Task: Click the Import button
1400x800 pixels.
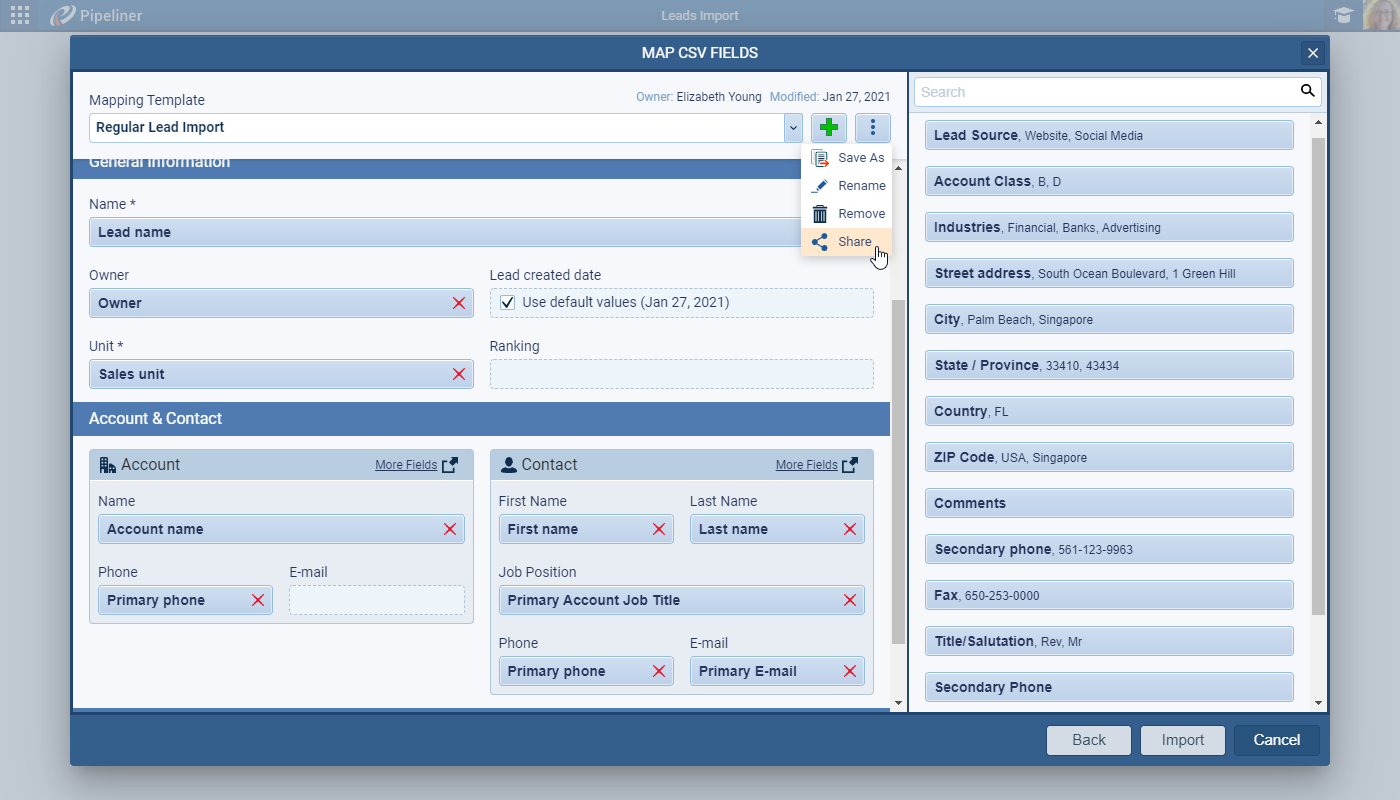Action: pyautogui.click(x=1182, y=740)
